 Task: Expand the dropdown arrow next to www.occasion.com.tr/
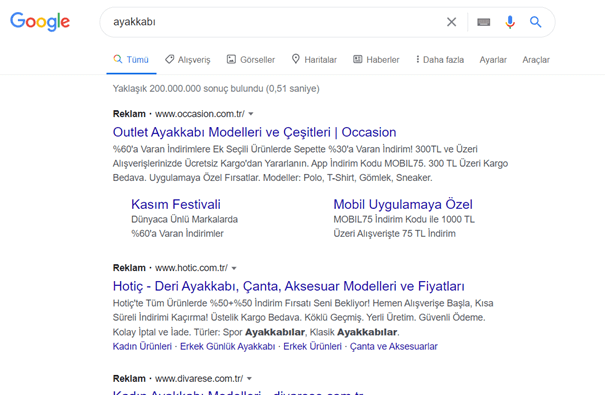tap(251, 114)
